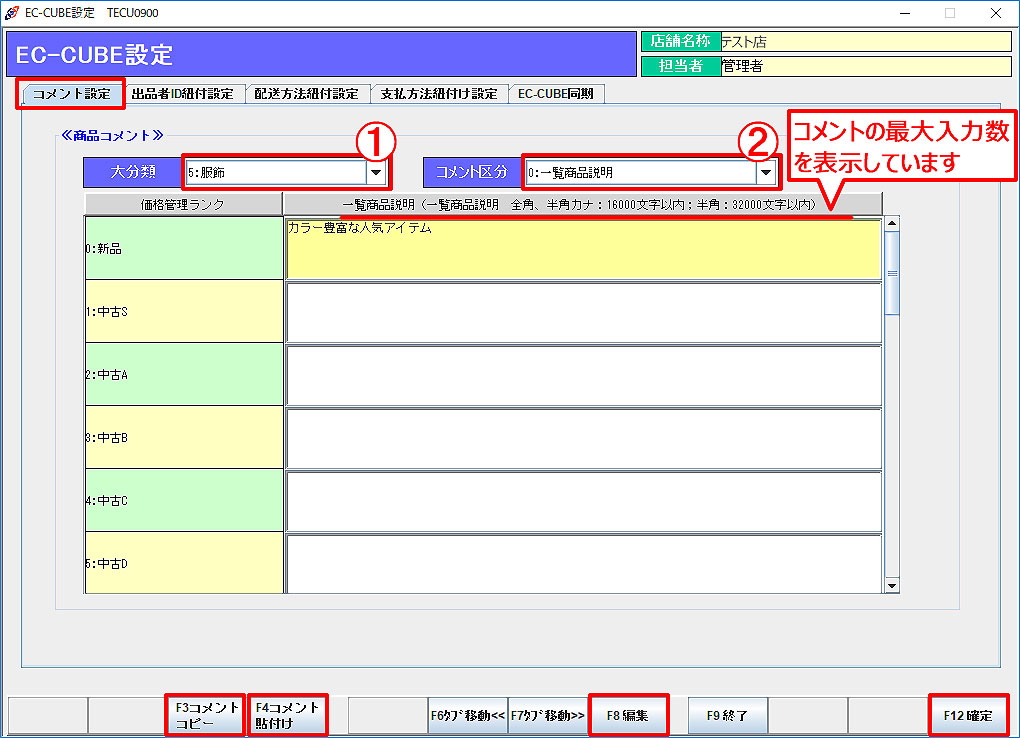Select the 配送方法紐付設定 tab

[x=306, y=94]
